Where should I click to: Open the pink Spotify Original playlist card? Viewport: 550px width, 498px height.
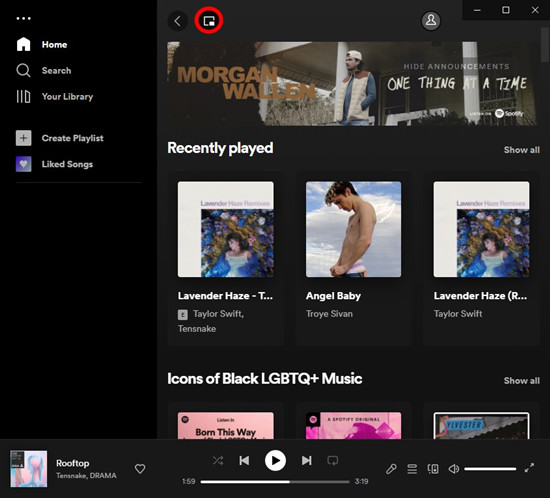coord(354,425)
